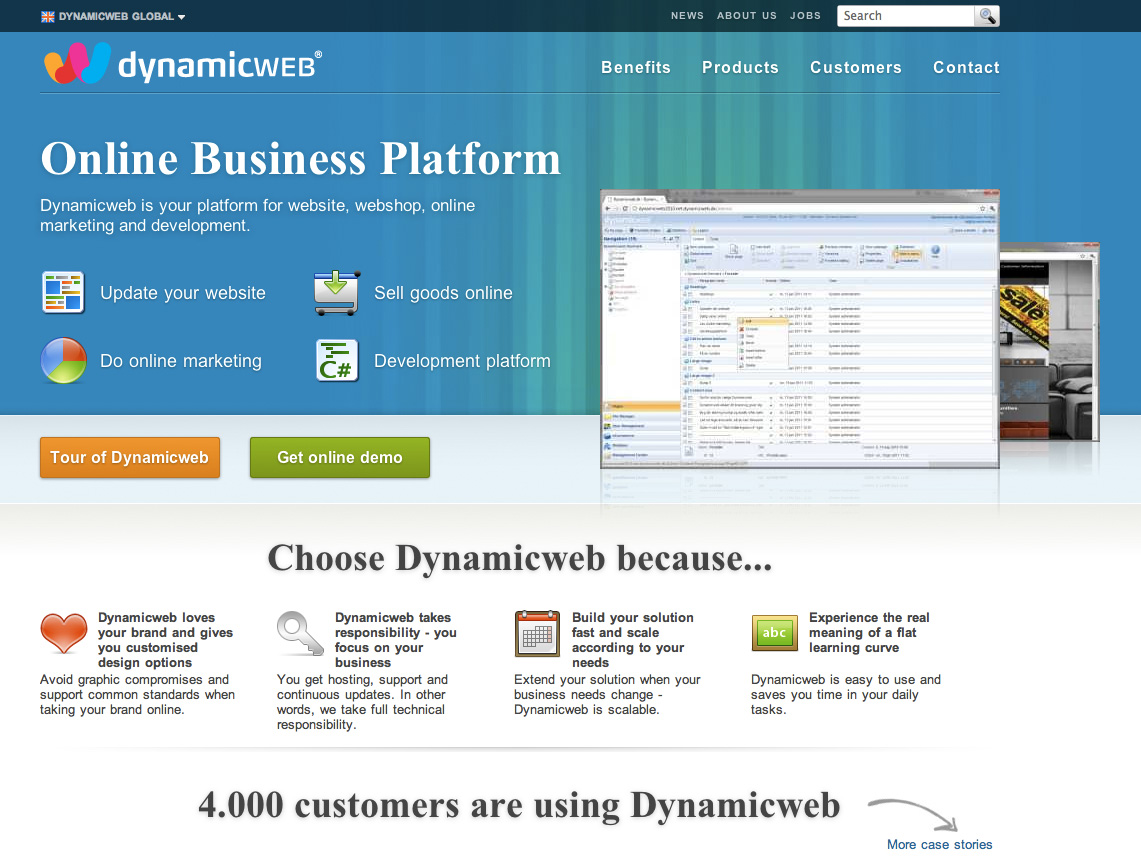Open the News link
The width and height of the screenshot is (1141, 865).
(x=687, y=15)
